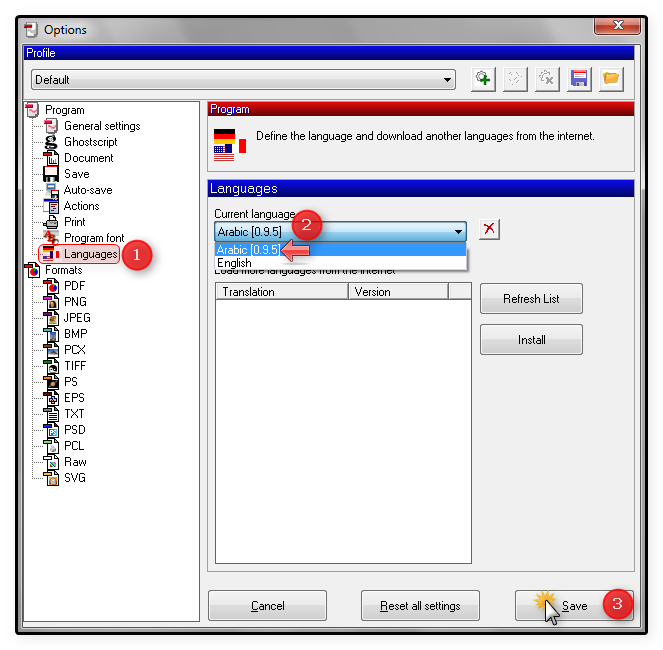Click the Version column header
The height and width of the screenshot is (650, 663).
397,292
